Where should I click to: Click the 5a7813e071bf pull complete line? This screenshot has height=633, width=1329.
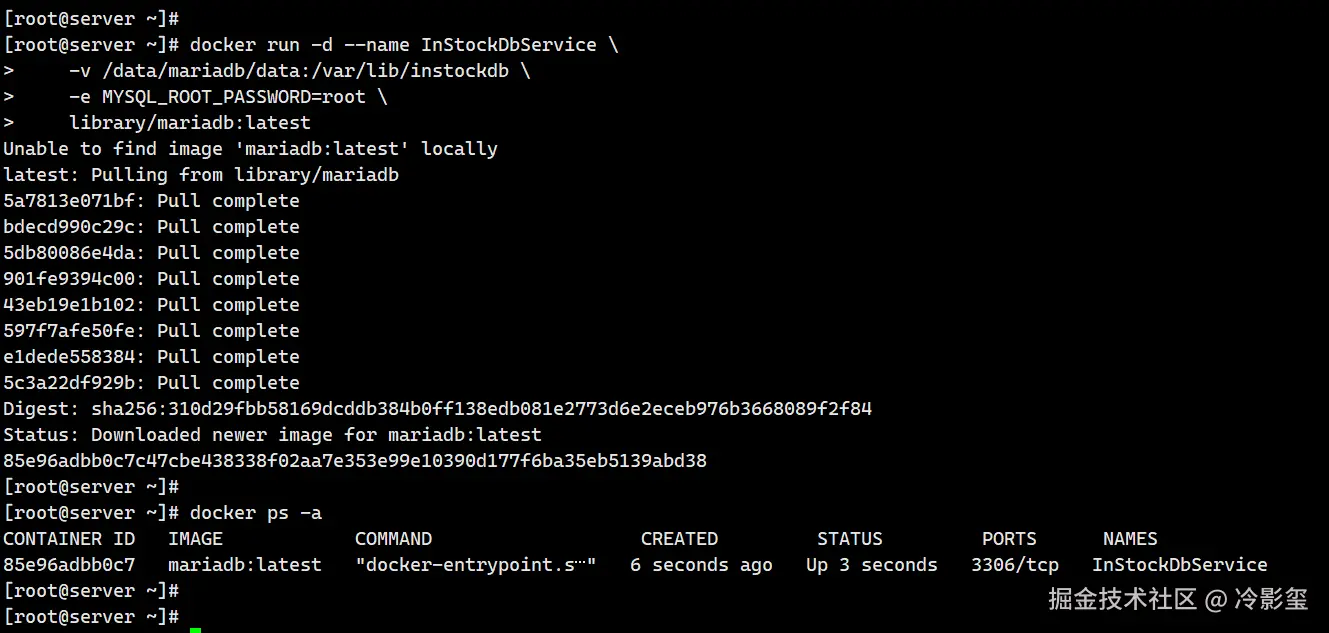pos(151,201)
